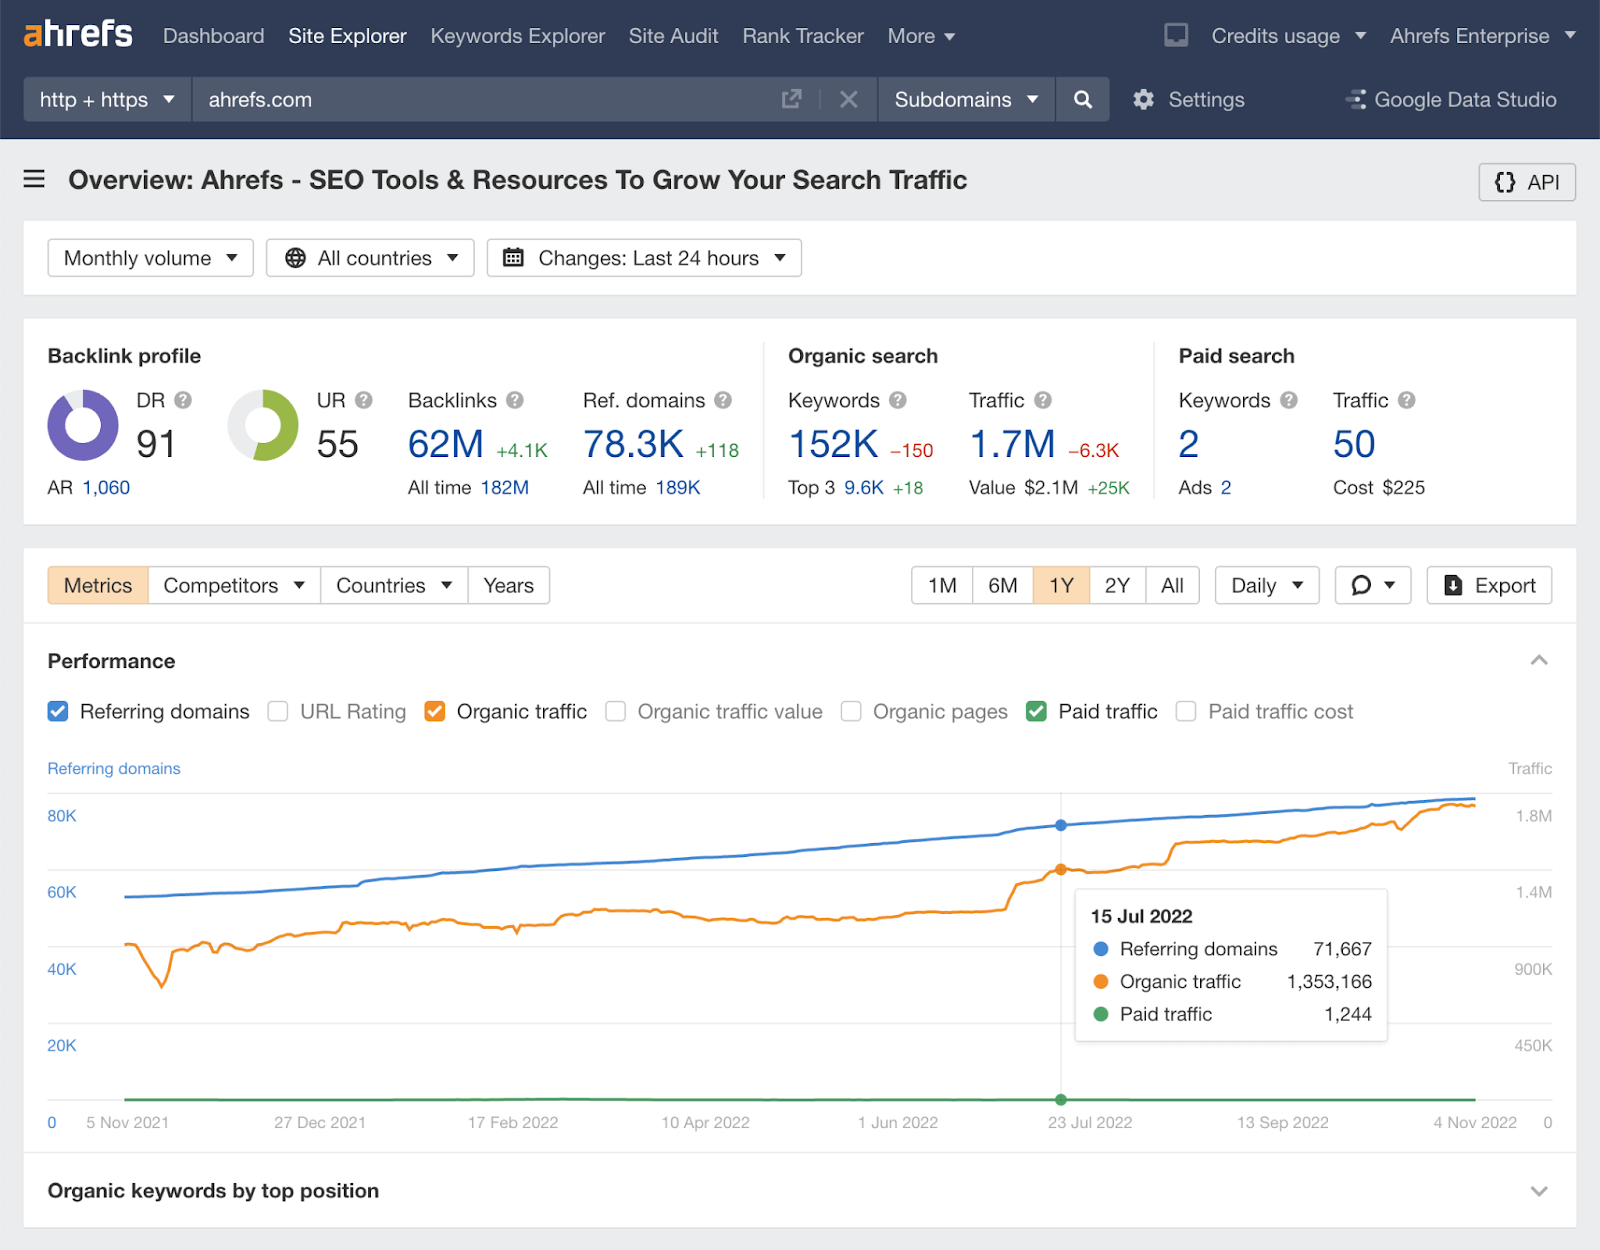The width and height of the screenshot is (1600, 1250).
Task: Click the DR help question mark icon
Action: click(x=183, y=399)
